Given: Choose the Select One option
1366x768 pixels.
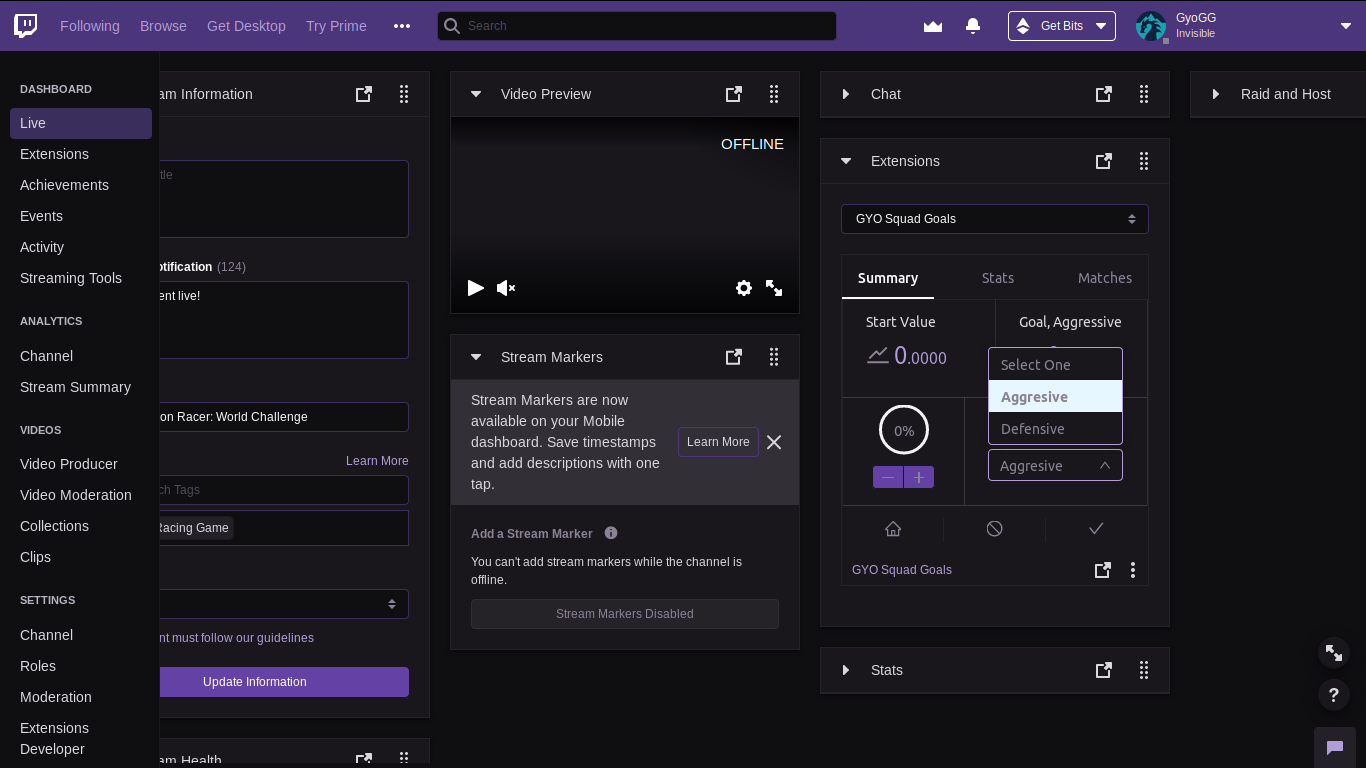Looking at the screenshot, I should pos(1055,365).
